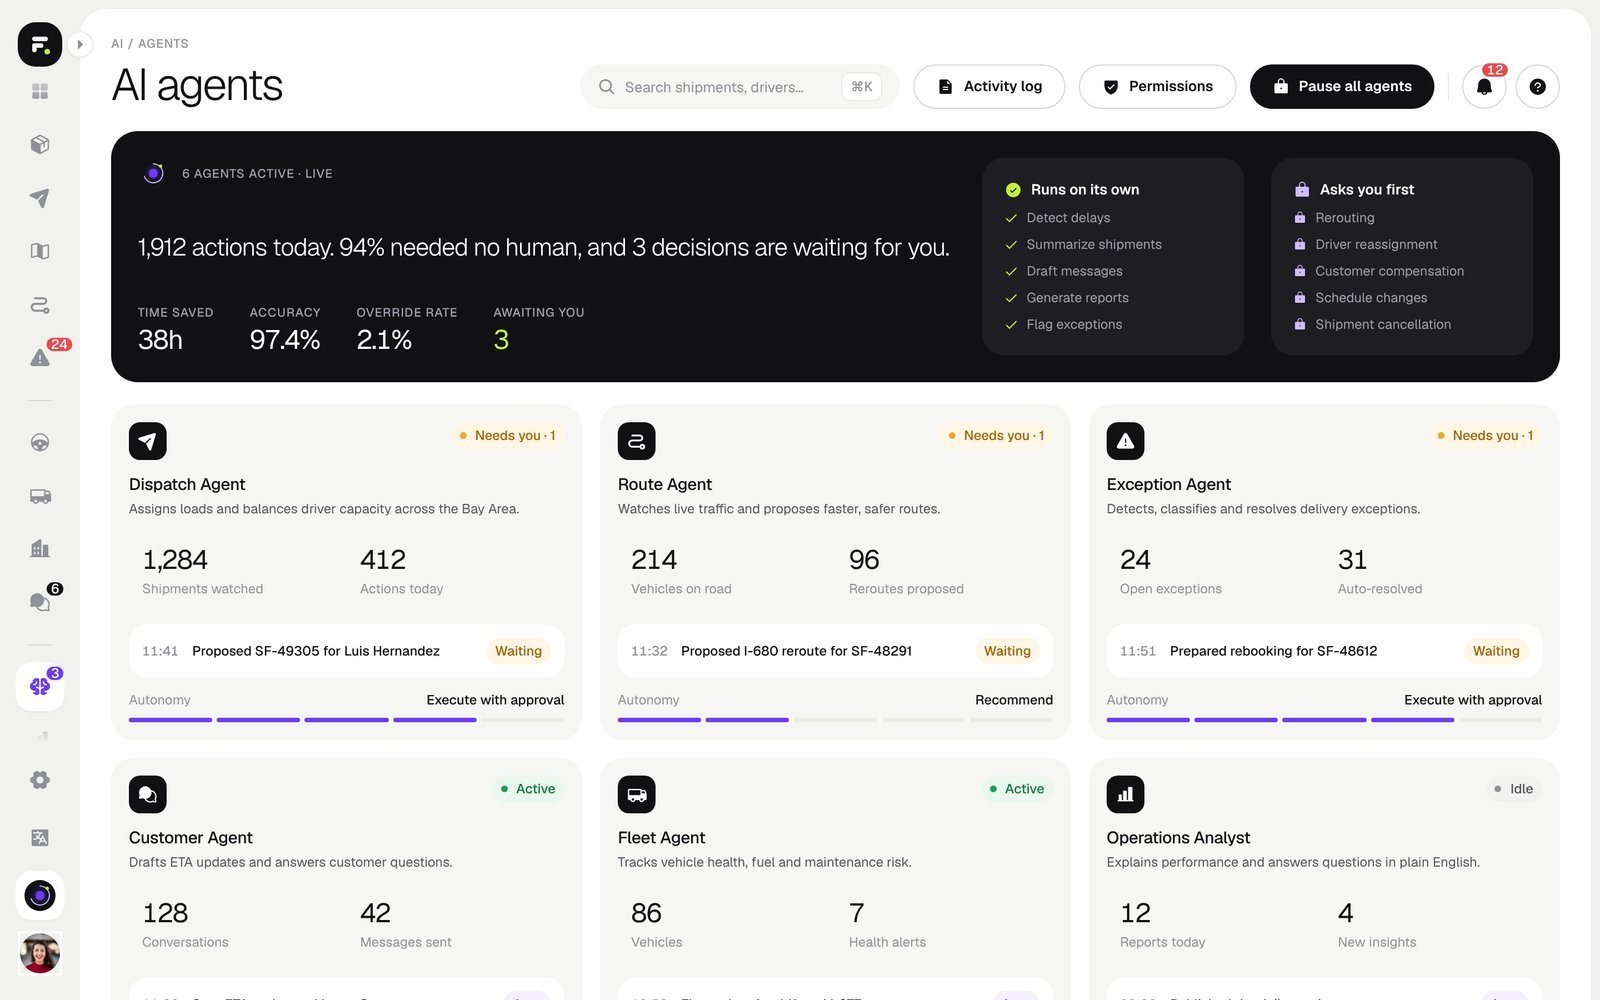Click the Dispatch Agent paper-plane icon
Screen dimensions: 1600x1000
148,441
